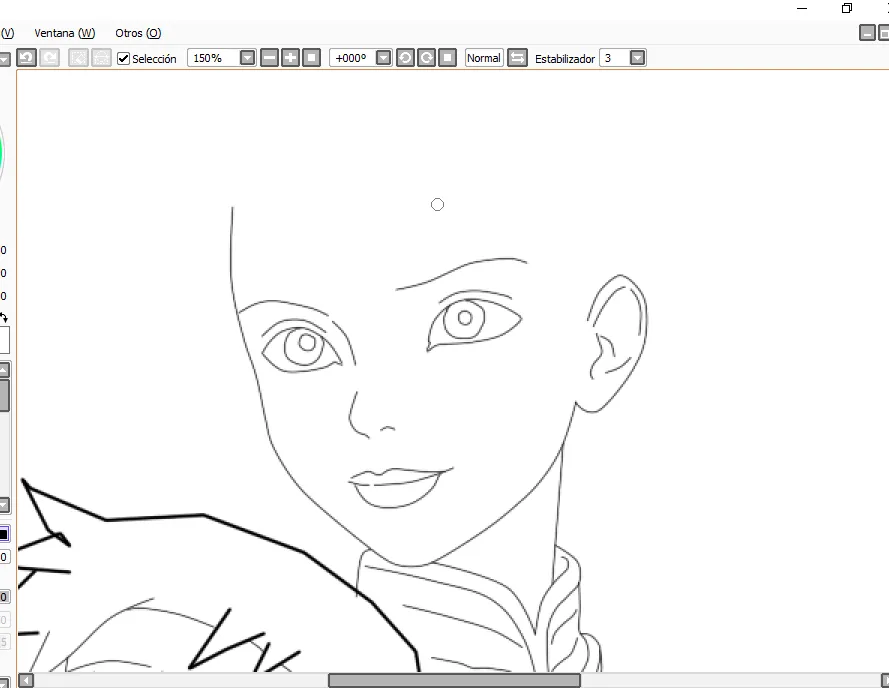The width and height of the screenshot is (889, 688).
Task: Click the 150% zoom value field
Action: pyautogui.click(x=214, y=58)
